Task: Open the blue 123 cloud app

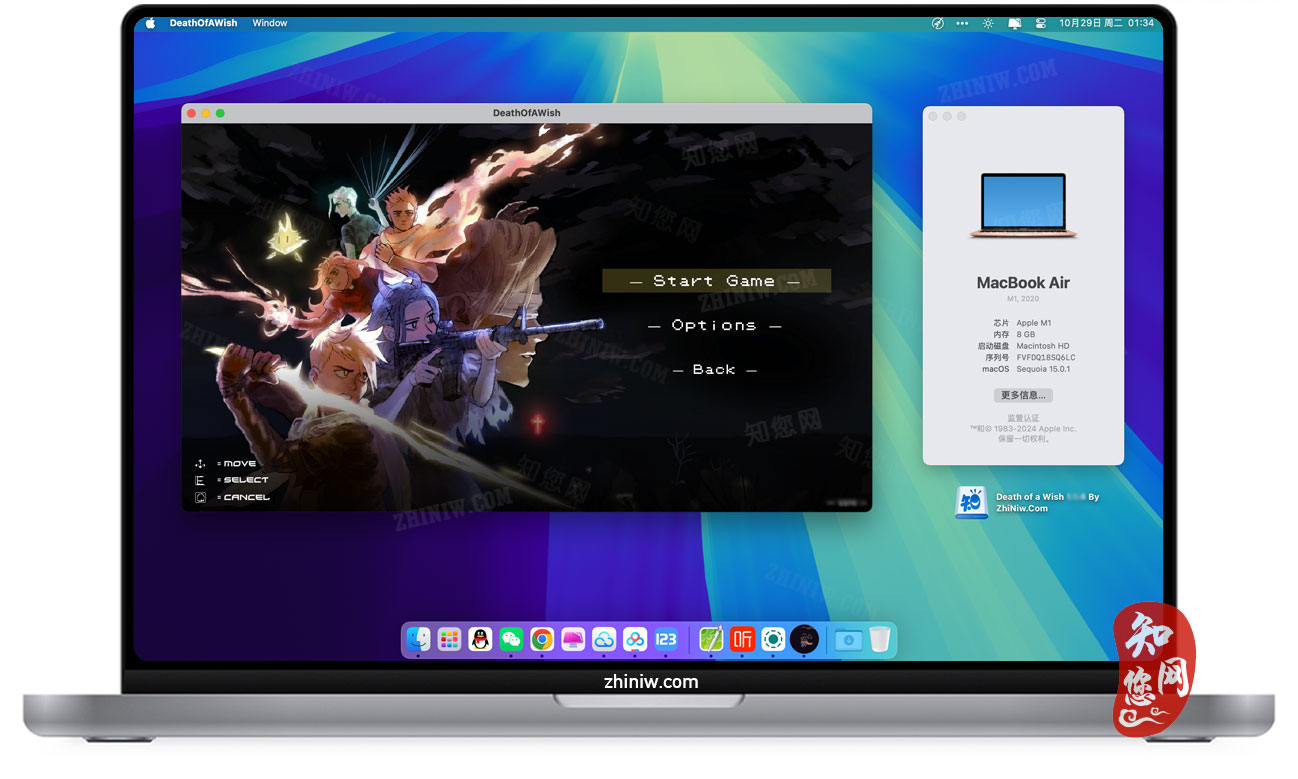Action: 666,639
